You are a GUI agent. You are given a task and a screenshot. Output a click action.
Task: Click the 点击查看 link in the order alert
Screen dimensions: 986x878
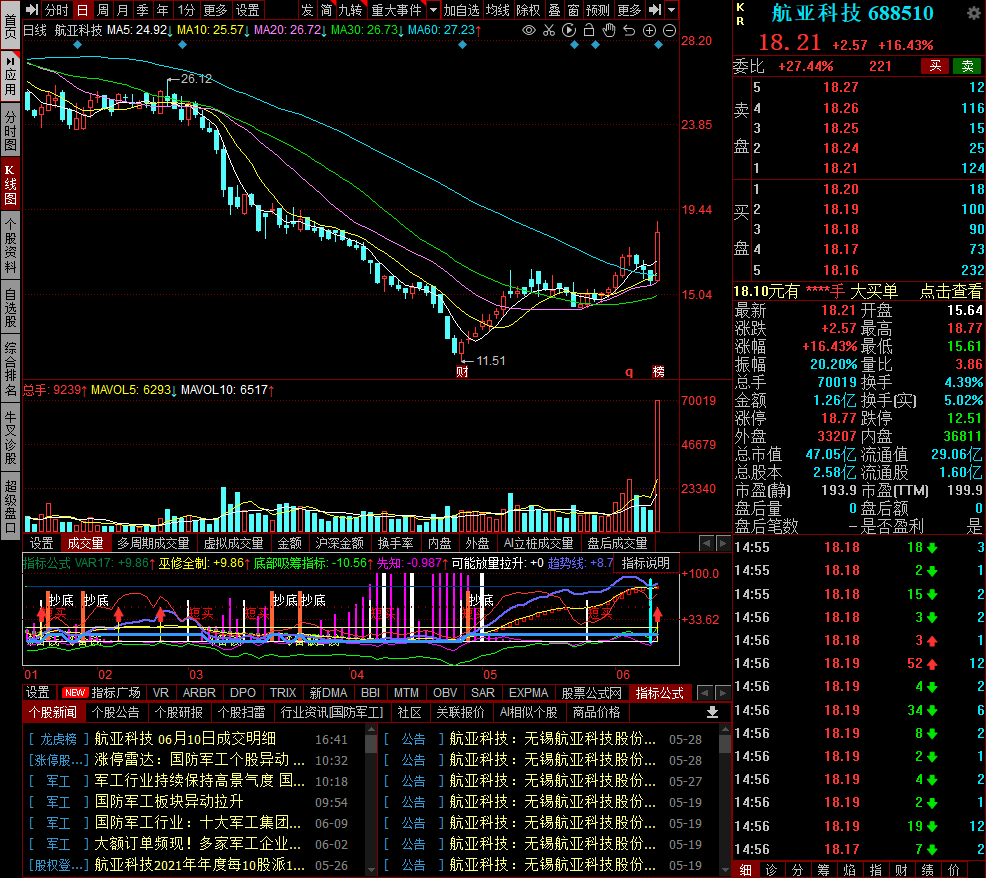(951, 291)
